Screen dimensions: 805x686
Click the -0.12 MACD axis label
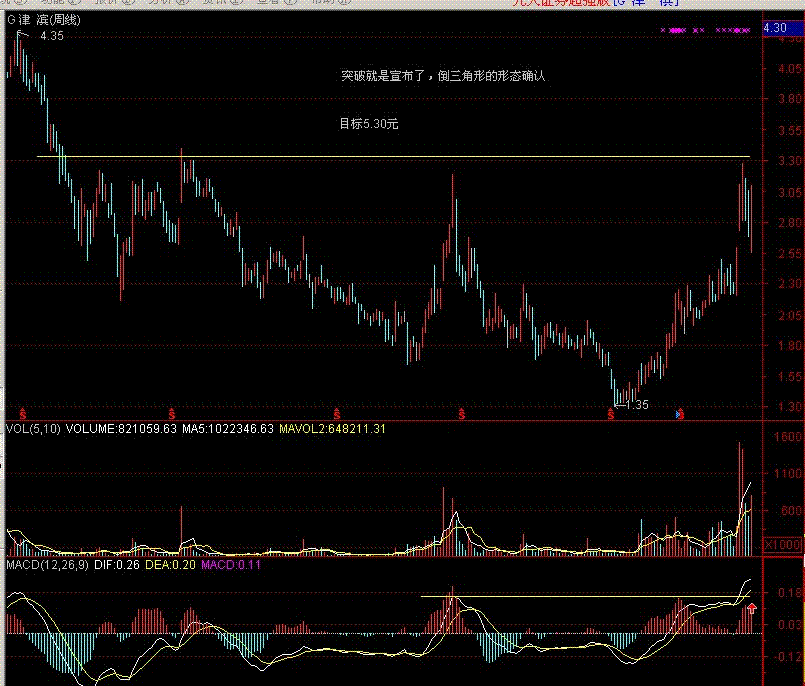(x=790, y=656)
